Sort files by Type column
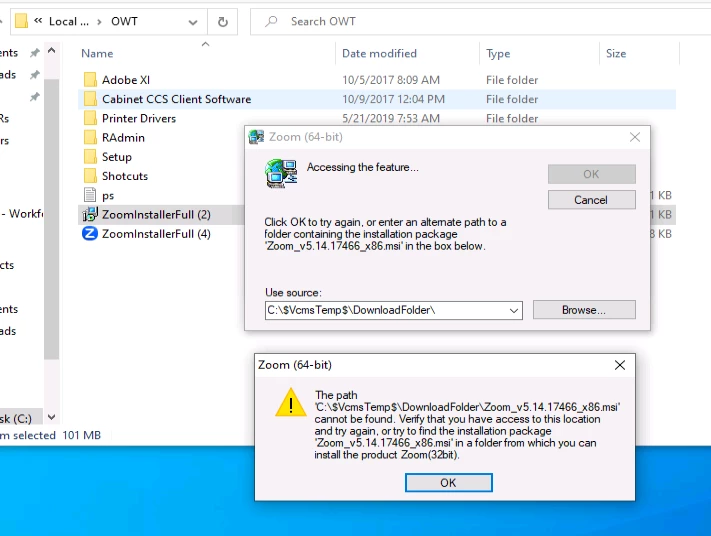 tap(498, 54)
